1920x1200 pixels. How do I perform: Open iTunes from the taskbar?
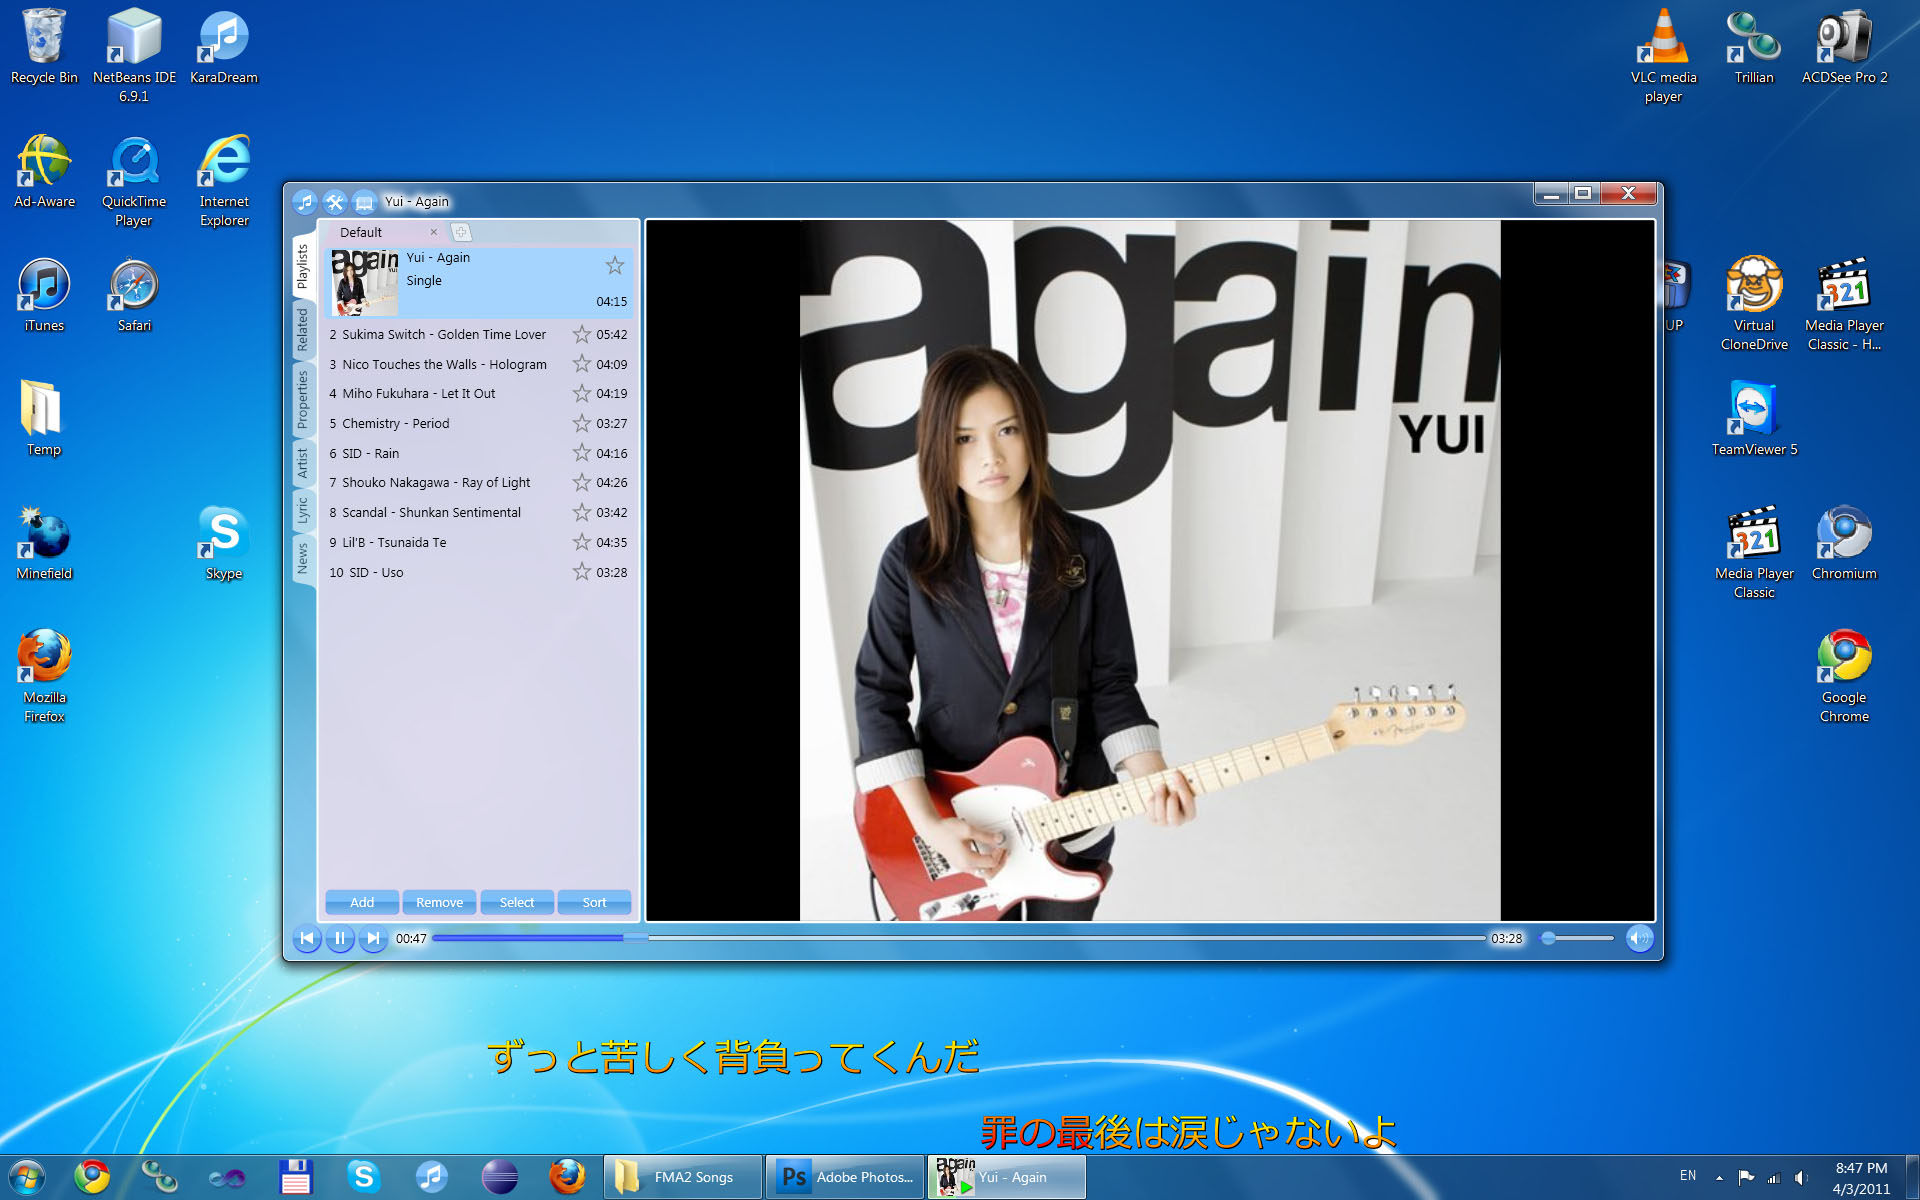(x=431, y=1177)
